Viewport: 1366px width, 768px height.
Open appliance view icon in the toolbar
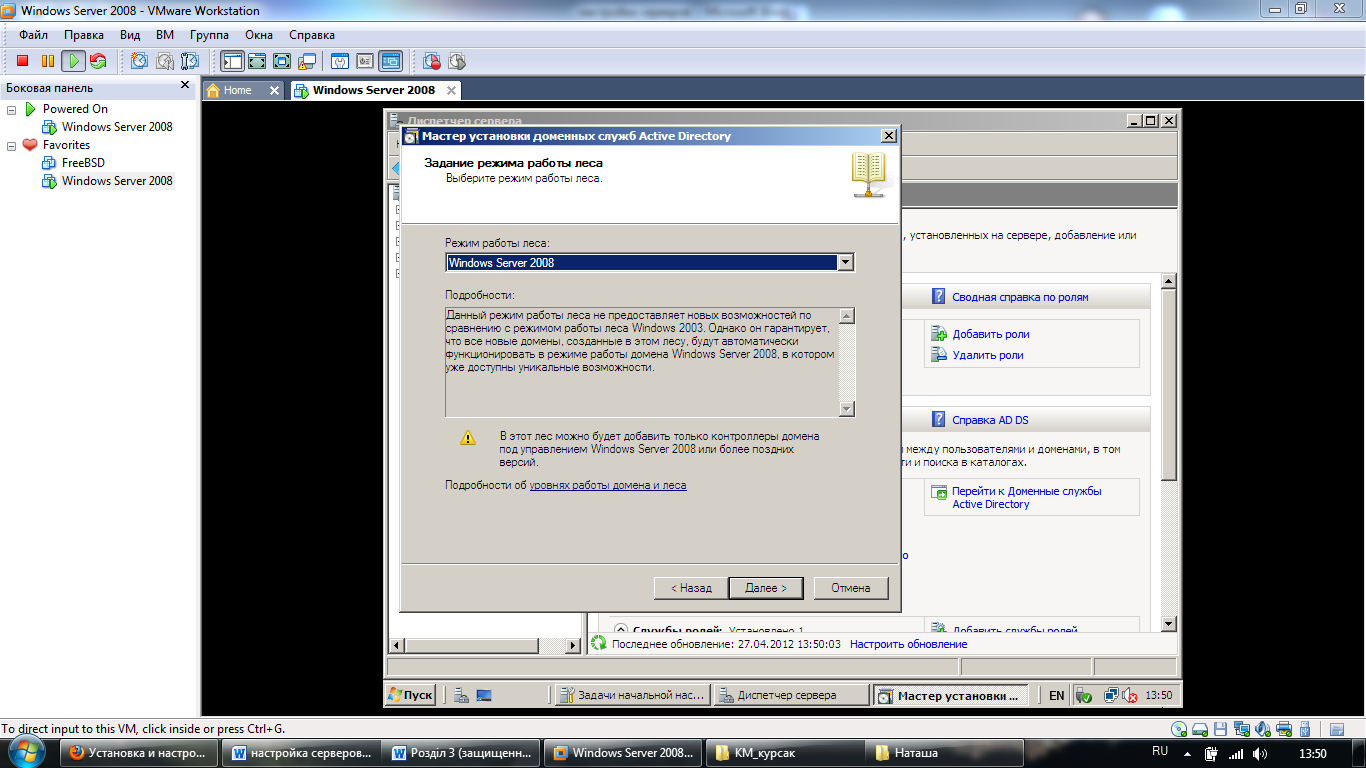pos(365,61)
